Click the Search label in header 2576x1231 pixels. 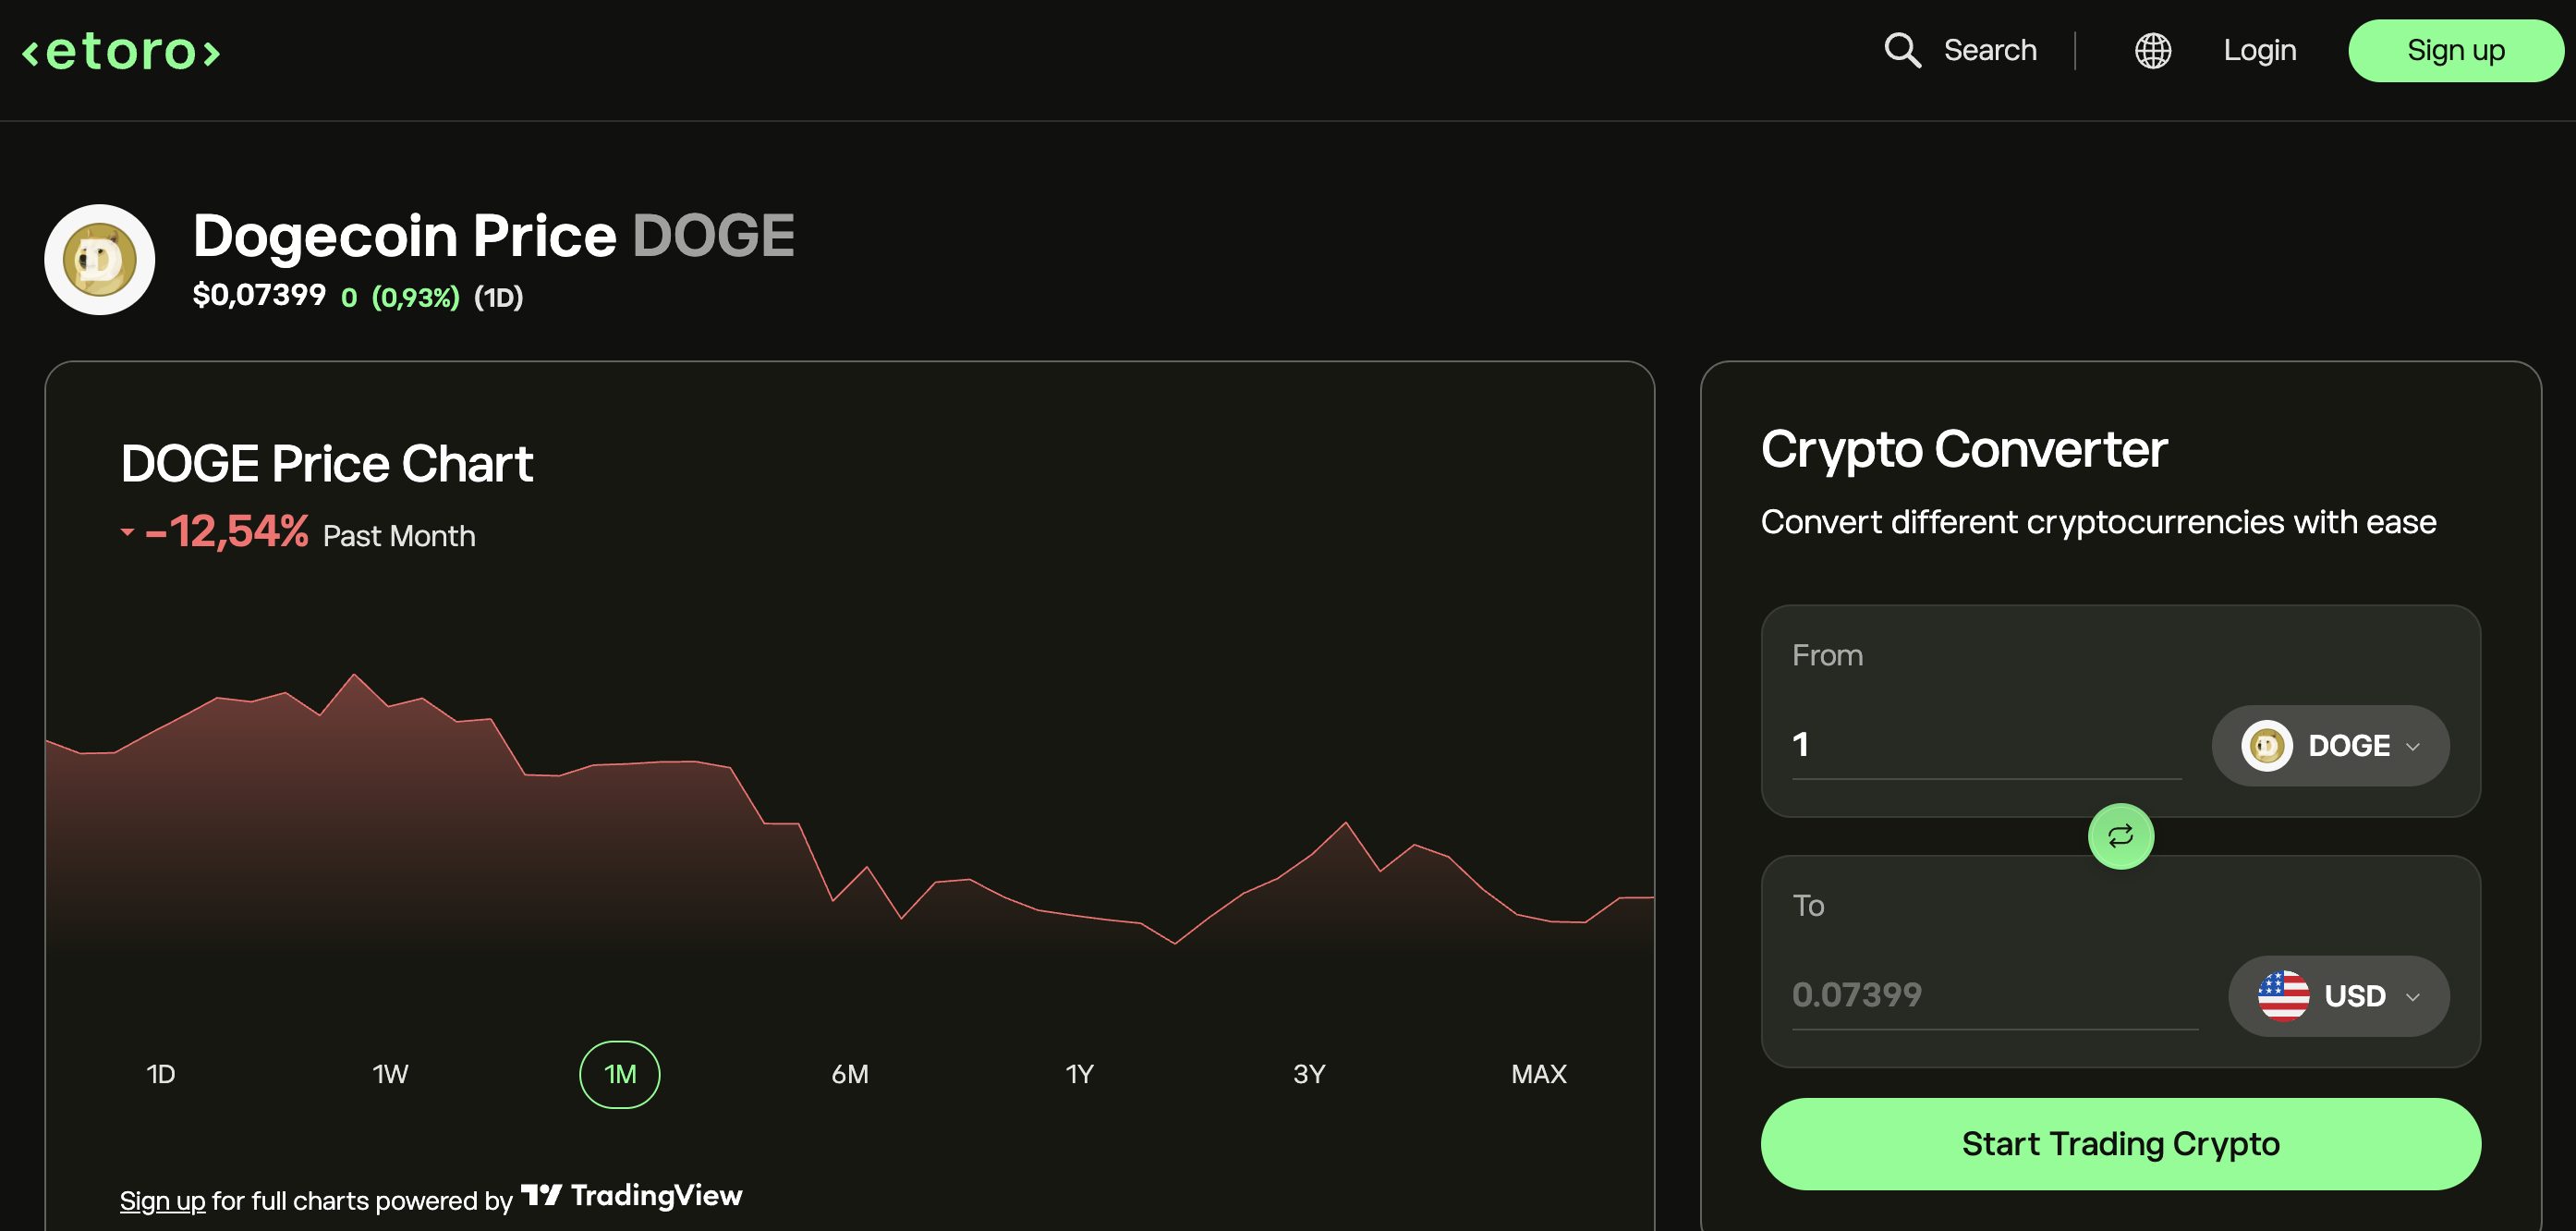point(1989,50)
